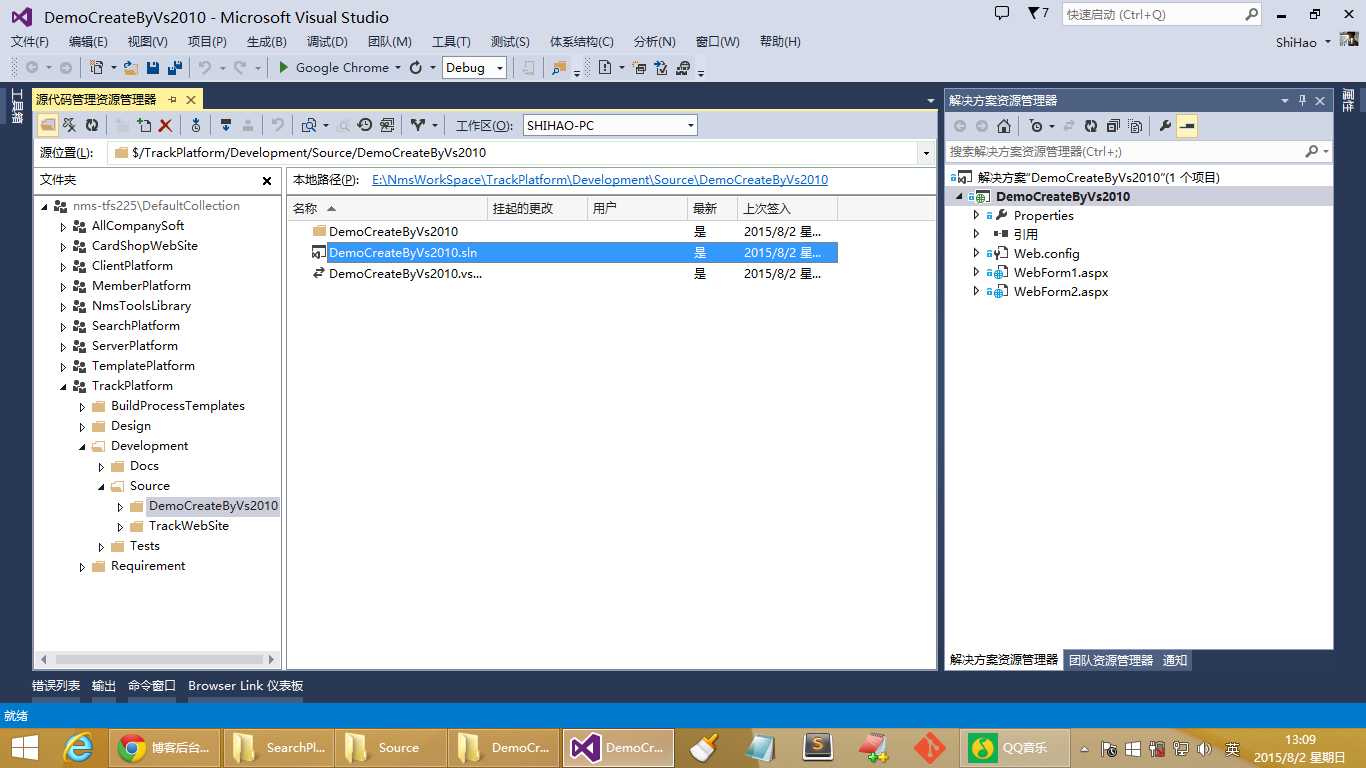Open the 调试(D) menu
This screenshot has width=1366, height=768.
click(x=327, y=42)
